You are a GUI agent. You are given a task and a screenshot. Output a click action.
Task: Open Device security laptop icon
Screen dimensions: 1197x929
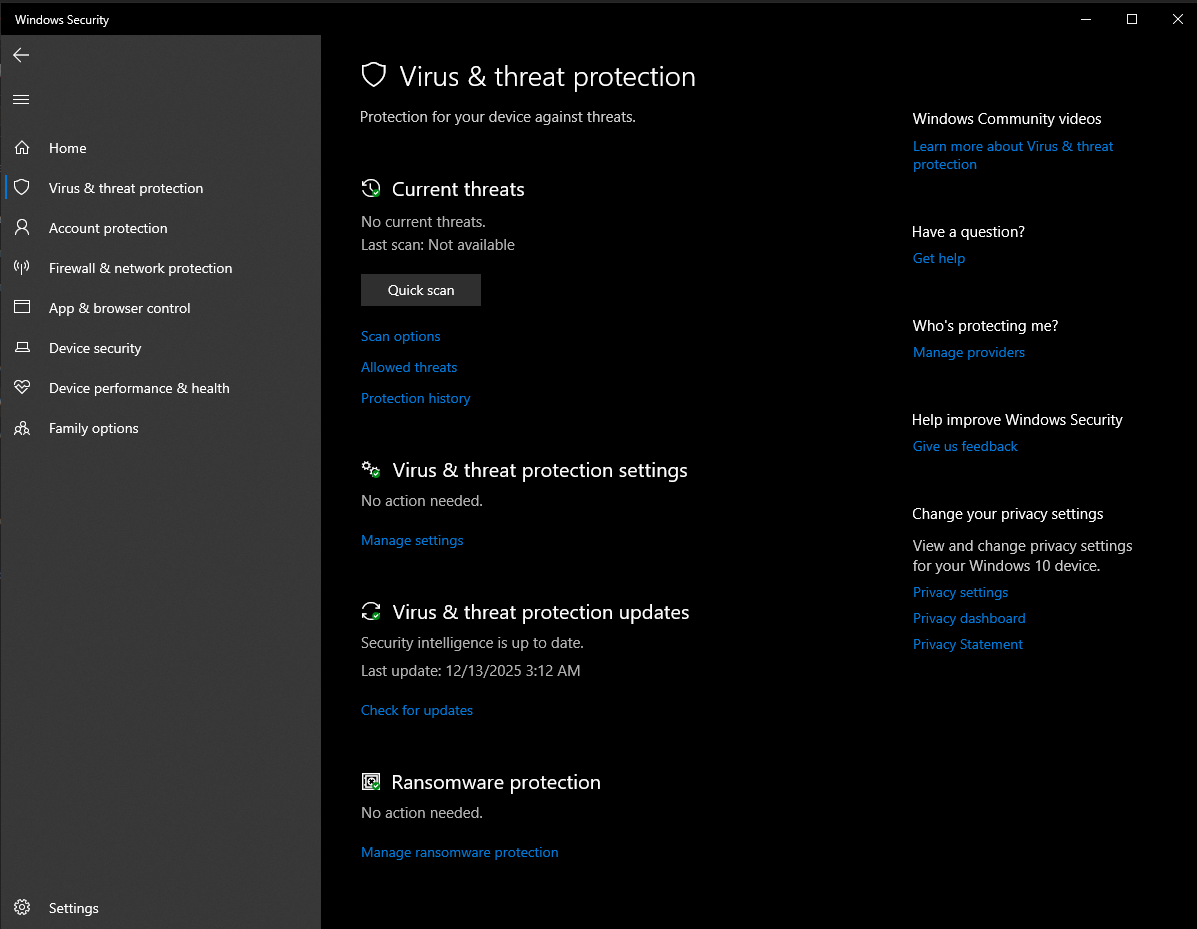(22, 348)
